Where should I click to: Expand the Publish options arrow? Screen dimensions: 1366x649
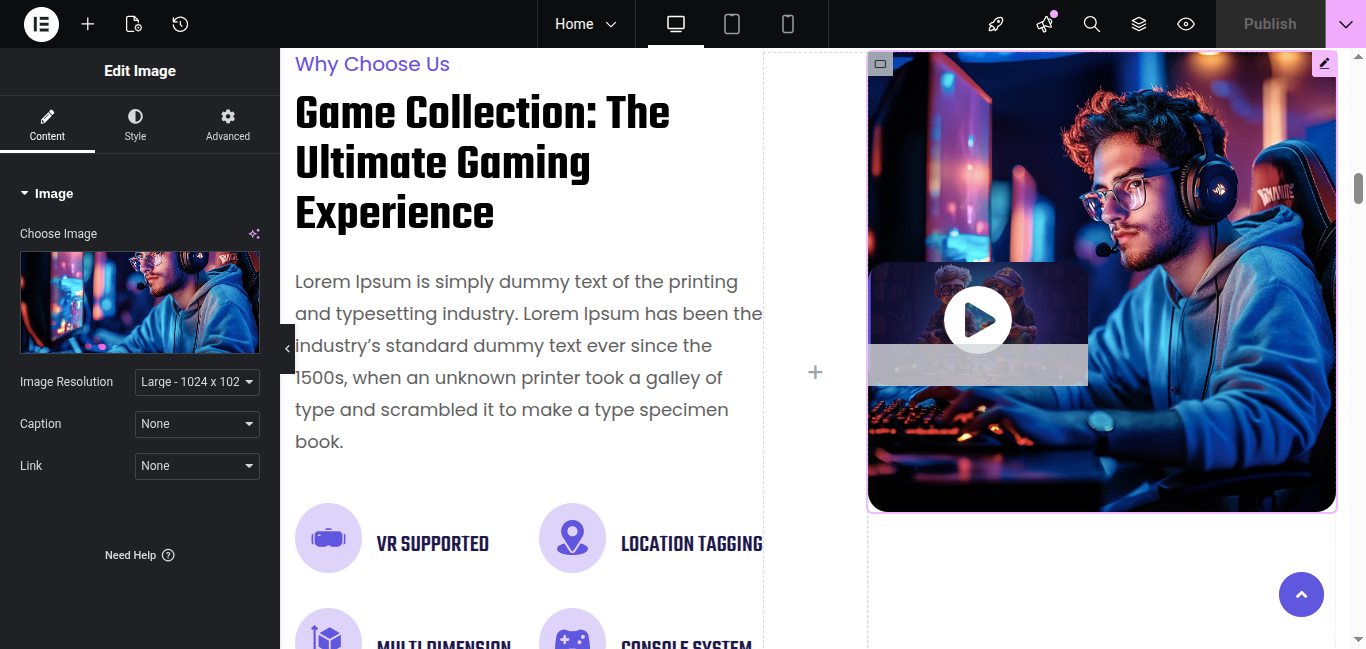1346,24
